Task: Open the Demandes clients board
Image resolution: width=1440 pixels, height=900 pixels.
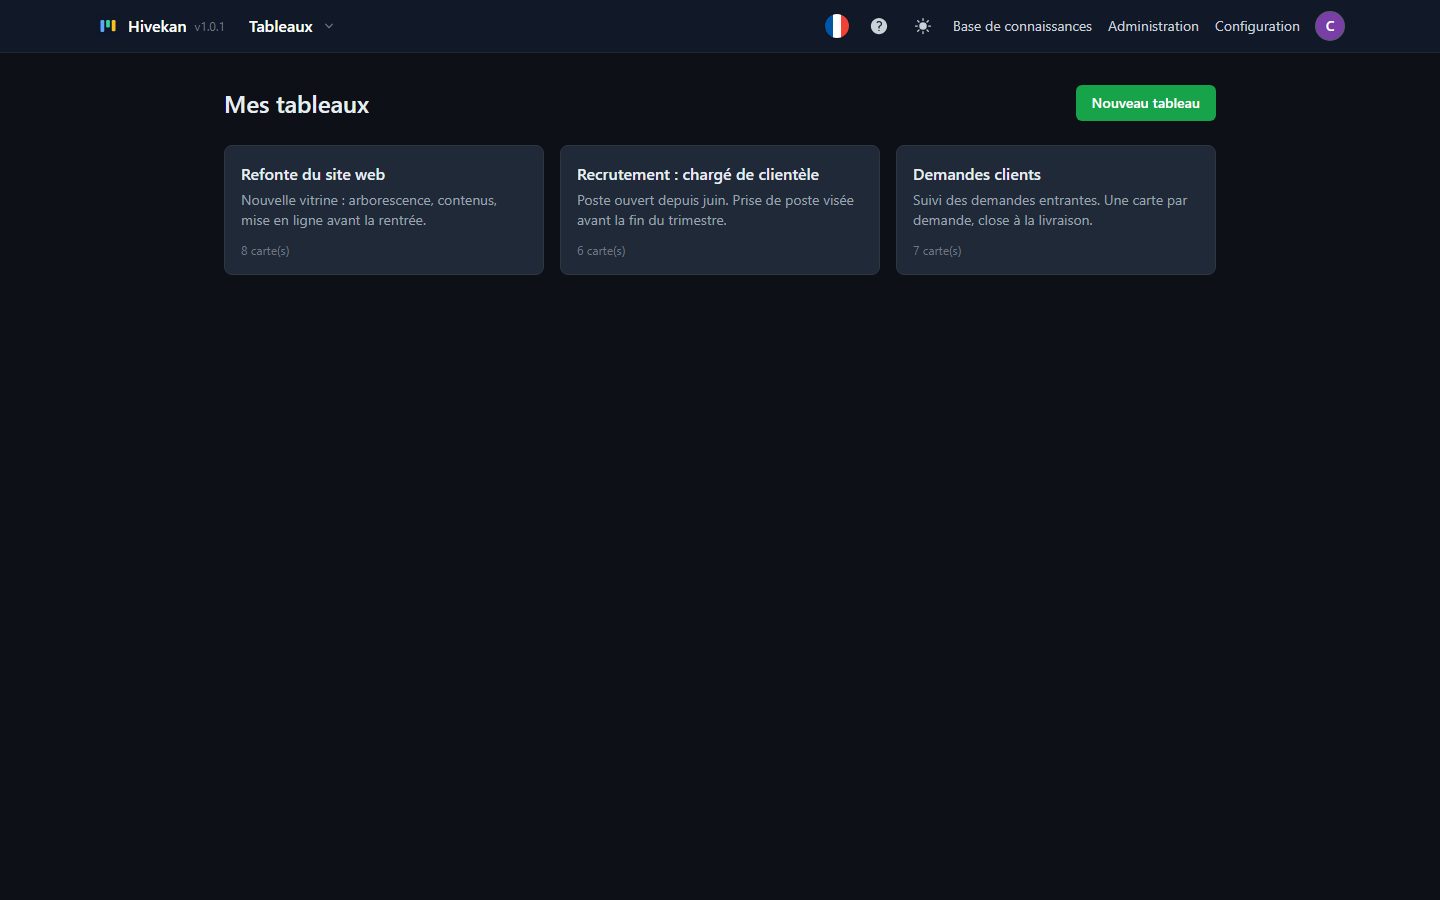Action: pos(1056,210)
